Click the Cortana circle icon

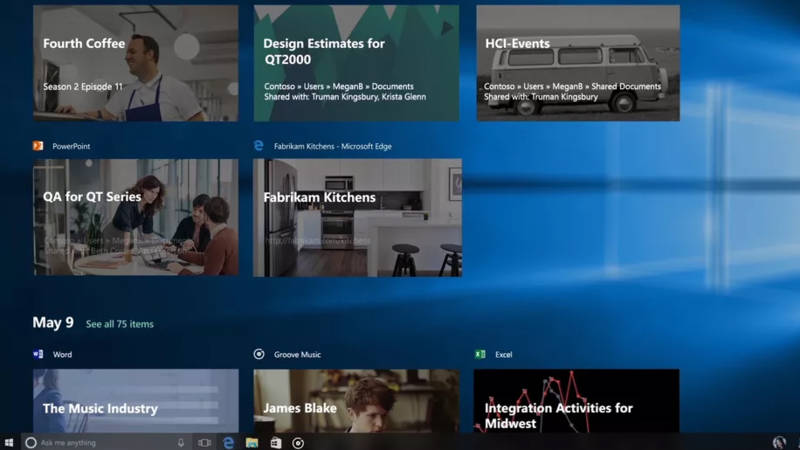[31, 443]
